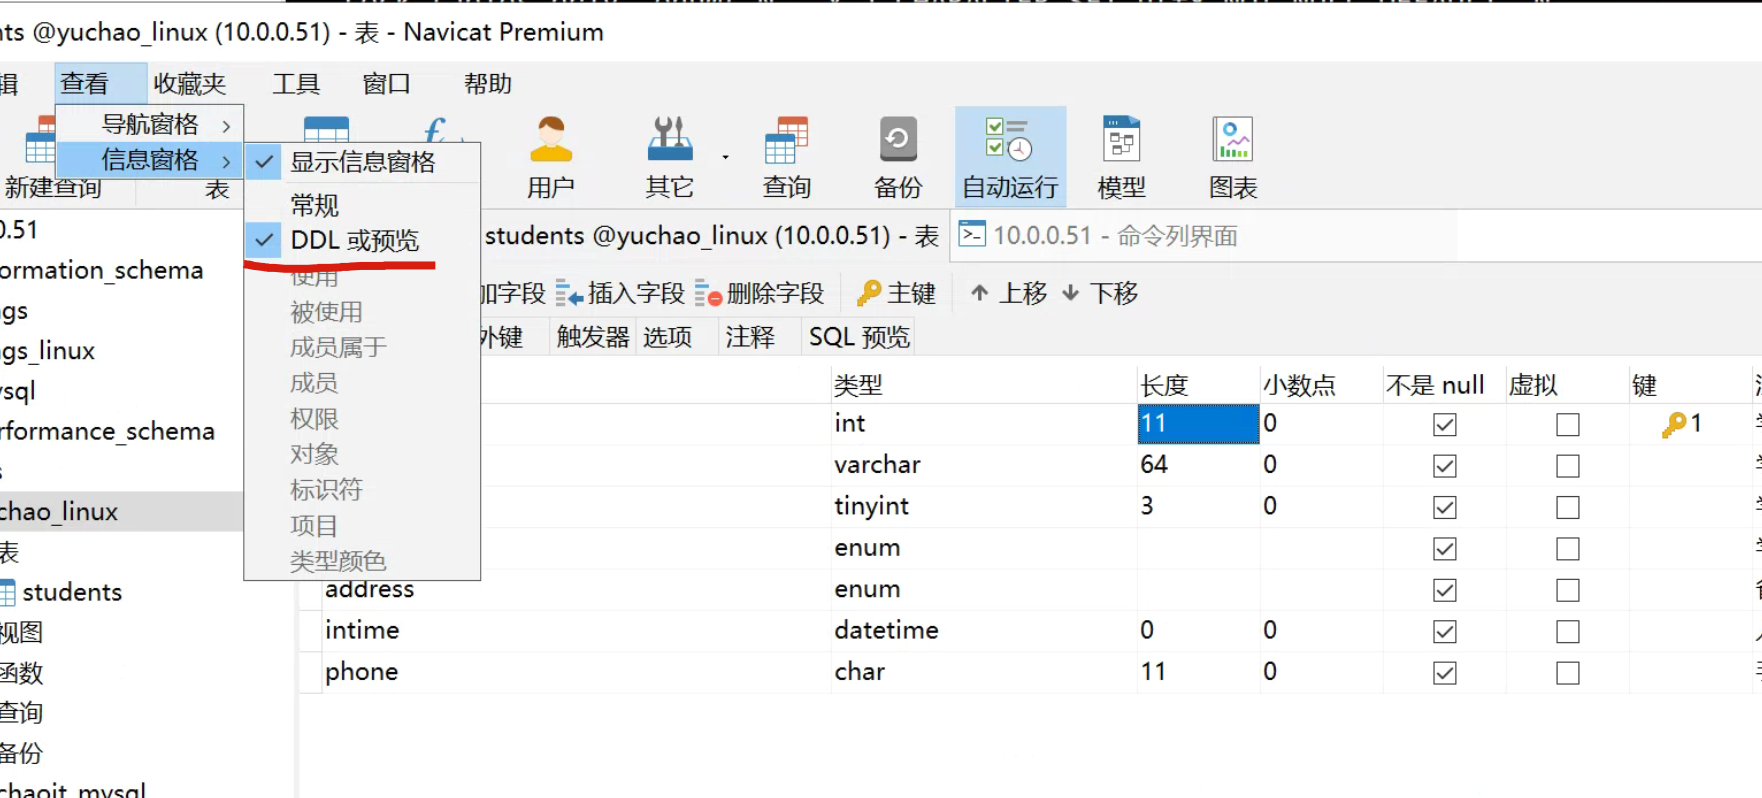Screen dimensions: 1762x798
Task: Open dropdown arrow next to 其它
Action: click(x=725, y=157)
